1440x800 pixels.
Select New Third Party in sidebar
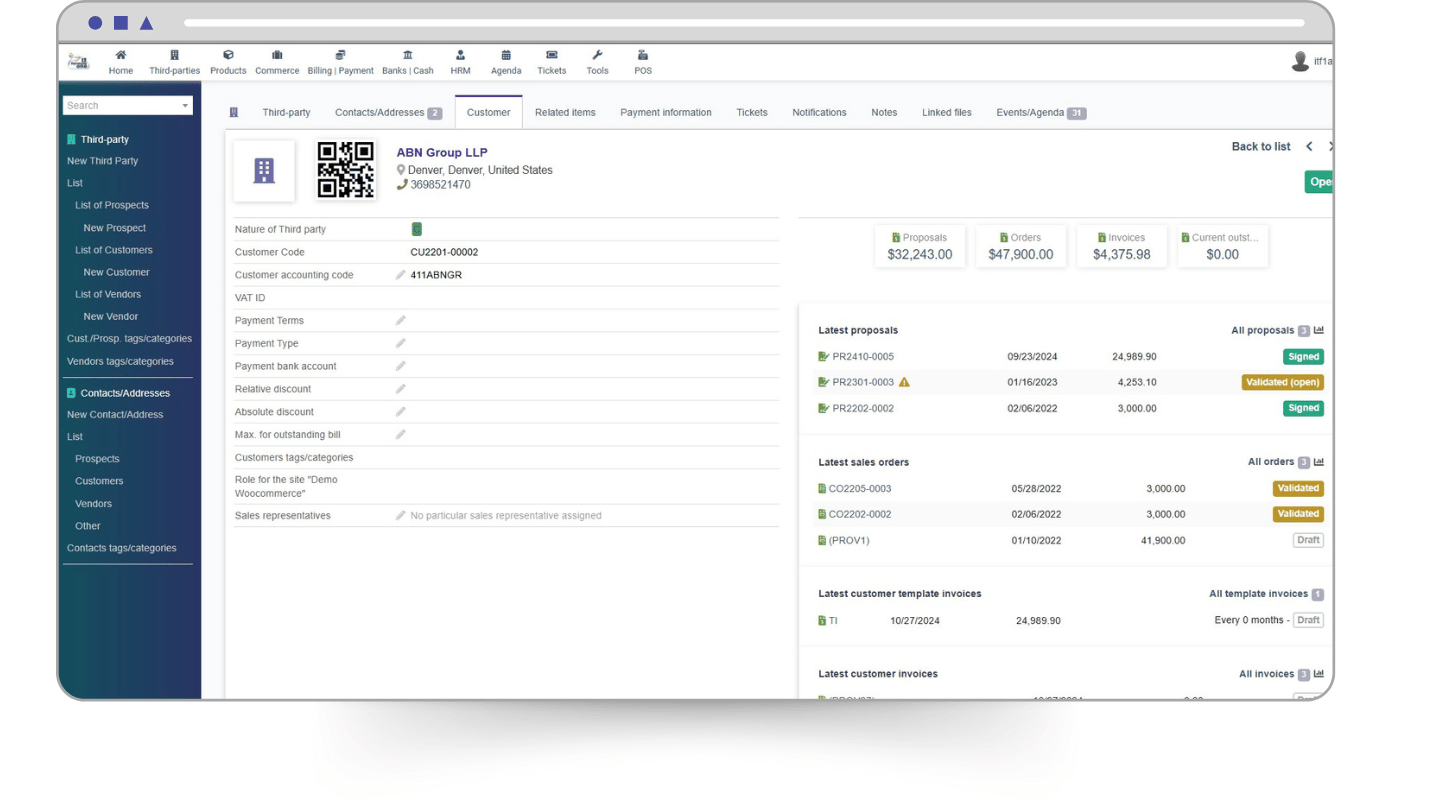pos(102,161)
